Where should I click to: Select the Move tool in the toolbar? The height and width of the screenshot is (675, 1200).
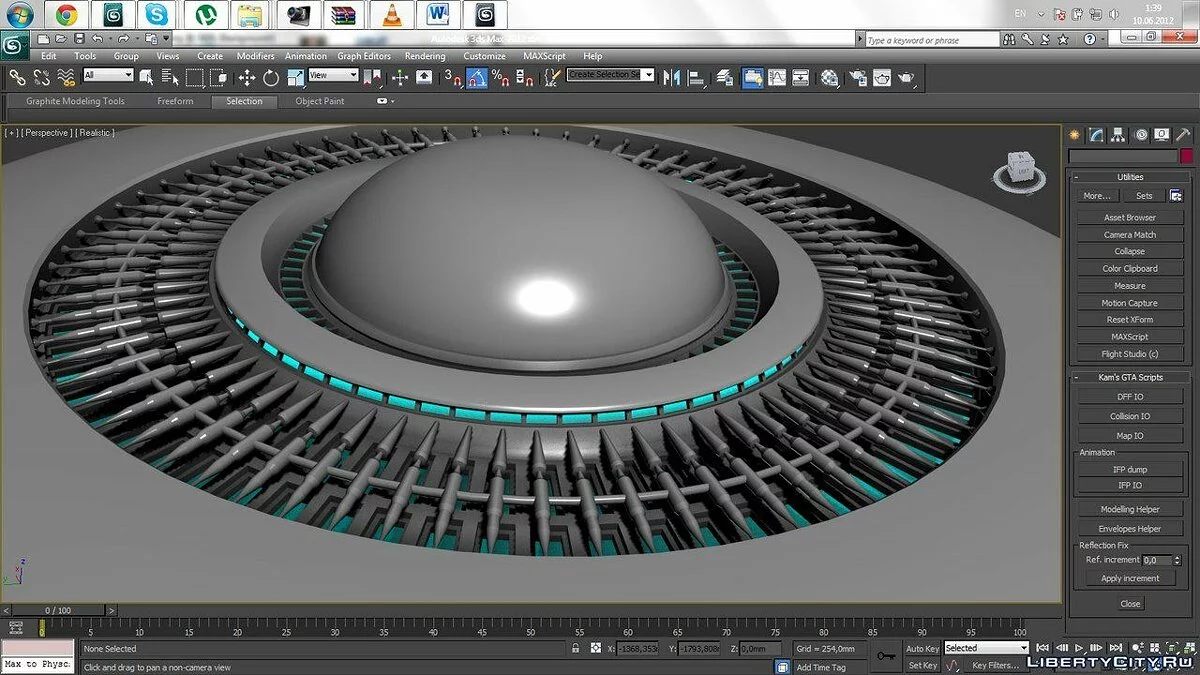247,77
